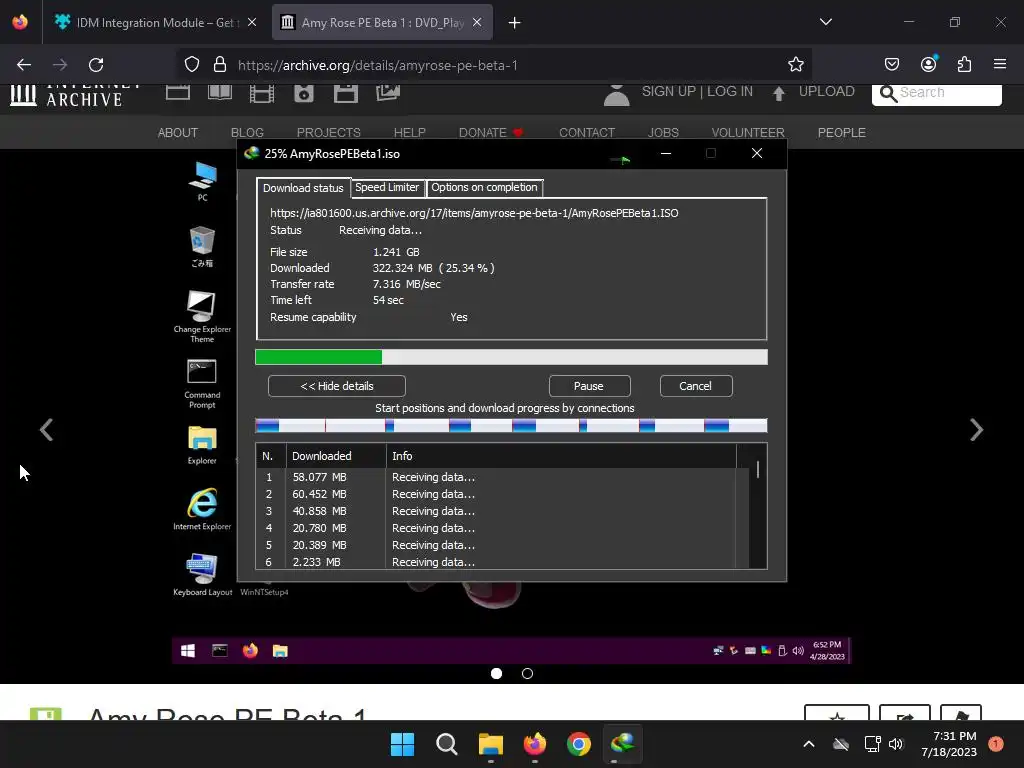Open the ABOUT menu item
Screen dimensions: 1024x768
point(178,133)
